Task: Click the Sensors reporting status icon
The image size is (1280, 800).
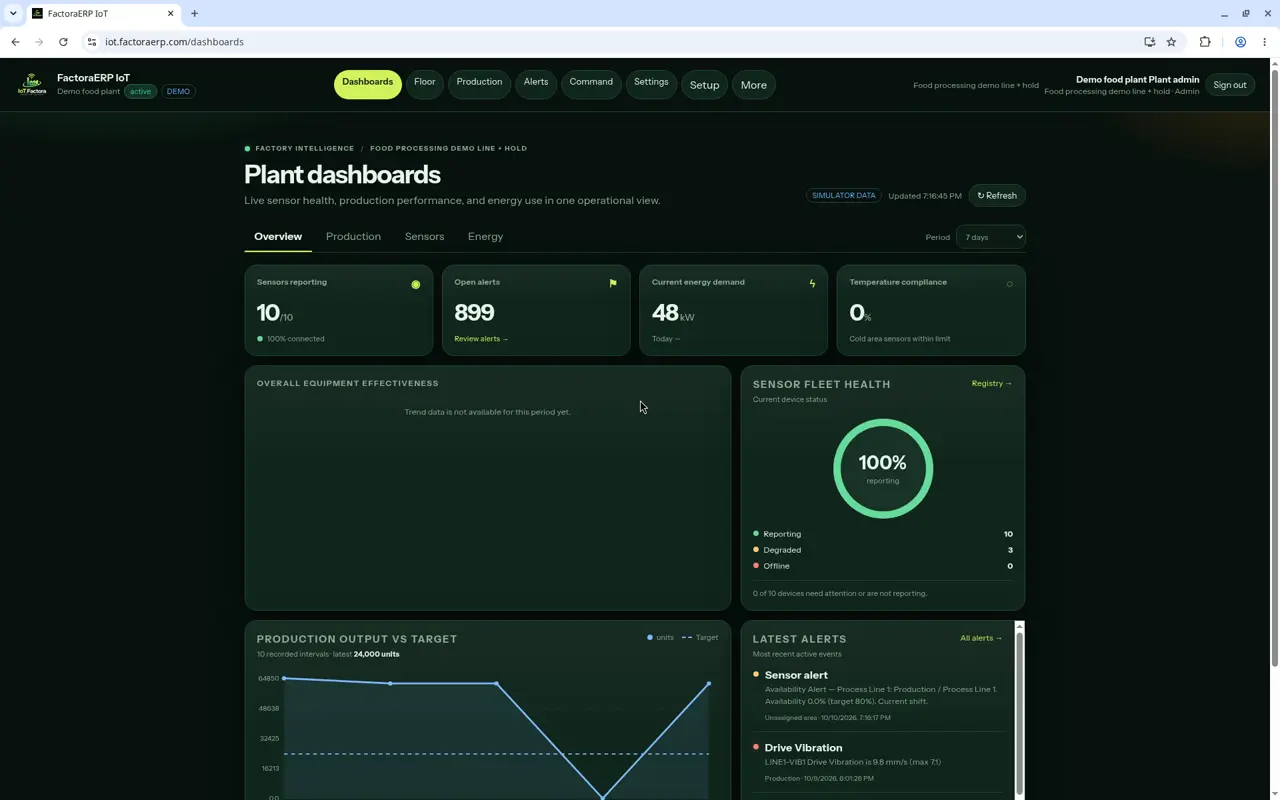Action: (x=416, y=284)
